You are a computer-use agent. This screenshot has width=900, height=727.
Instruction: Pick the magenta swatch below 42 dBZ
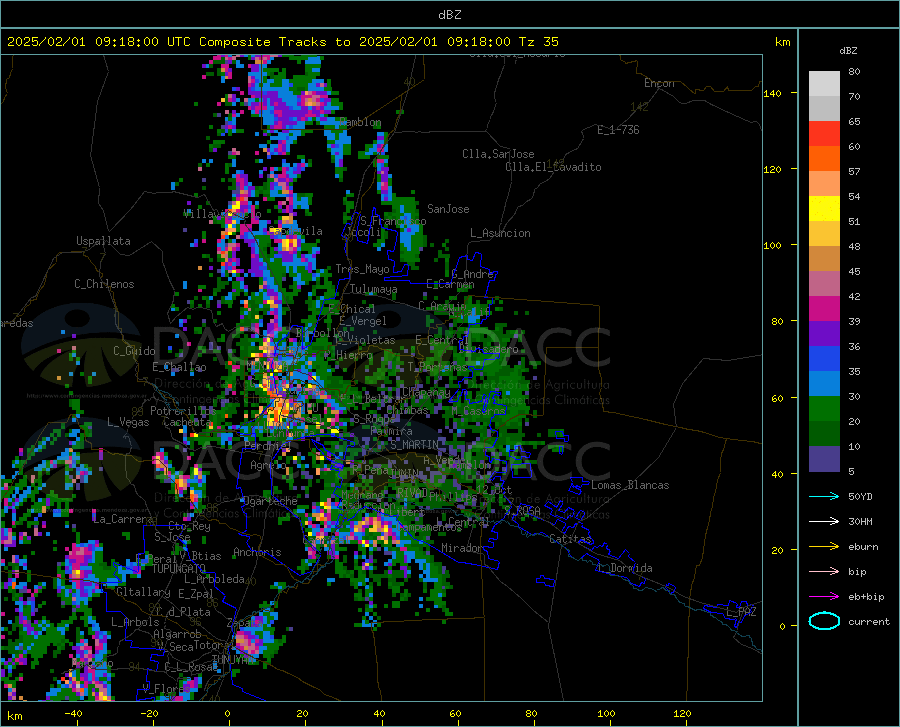824,309
